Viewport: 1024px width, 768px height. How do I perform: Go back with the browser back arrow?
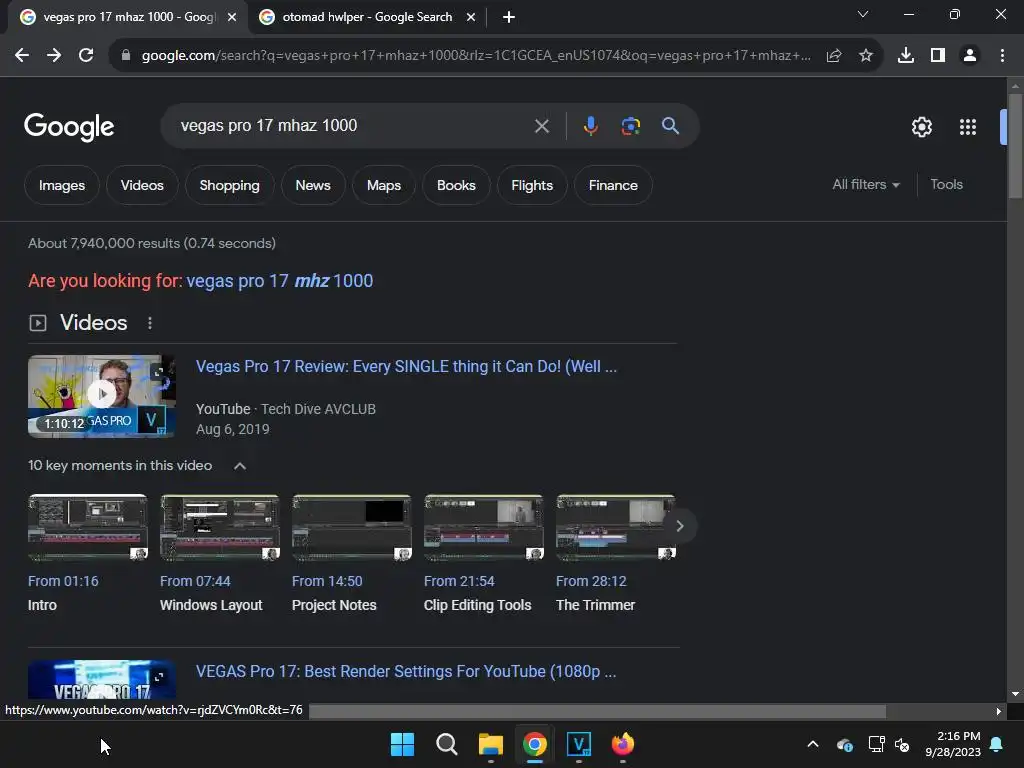click(x=22, y=56)
